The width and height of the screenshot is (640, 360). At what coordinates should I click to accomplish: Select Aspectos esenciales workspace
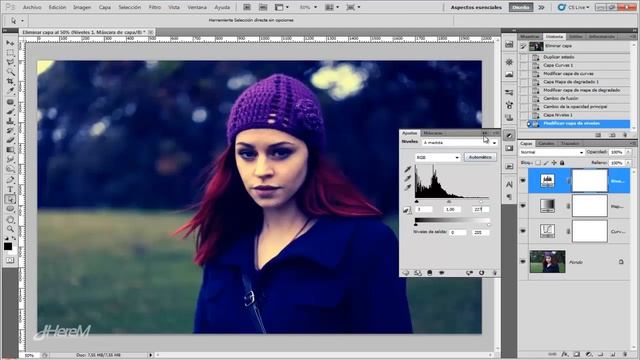[476, 7]
